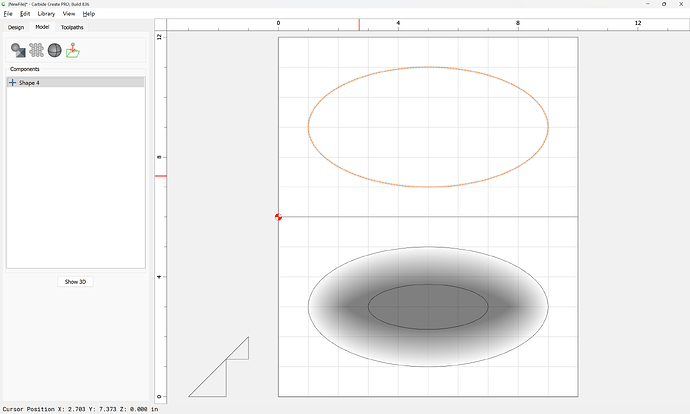Image resolution: width=690 pixels, height=414 pixels.
Task: Select the Model tab
Action: pyautogui.click(x=42, y=27)
